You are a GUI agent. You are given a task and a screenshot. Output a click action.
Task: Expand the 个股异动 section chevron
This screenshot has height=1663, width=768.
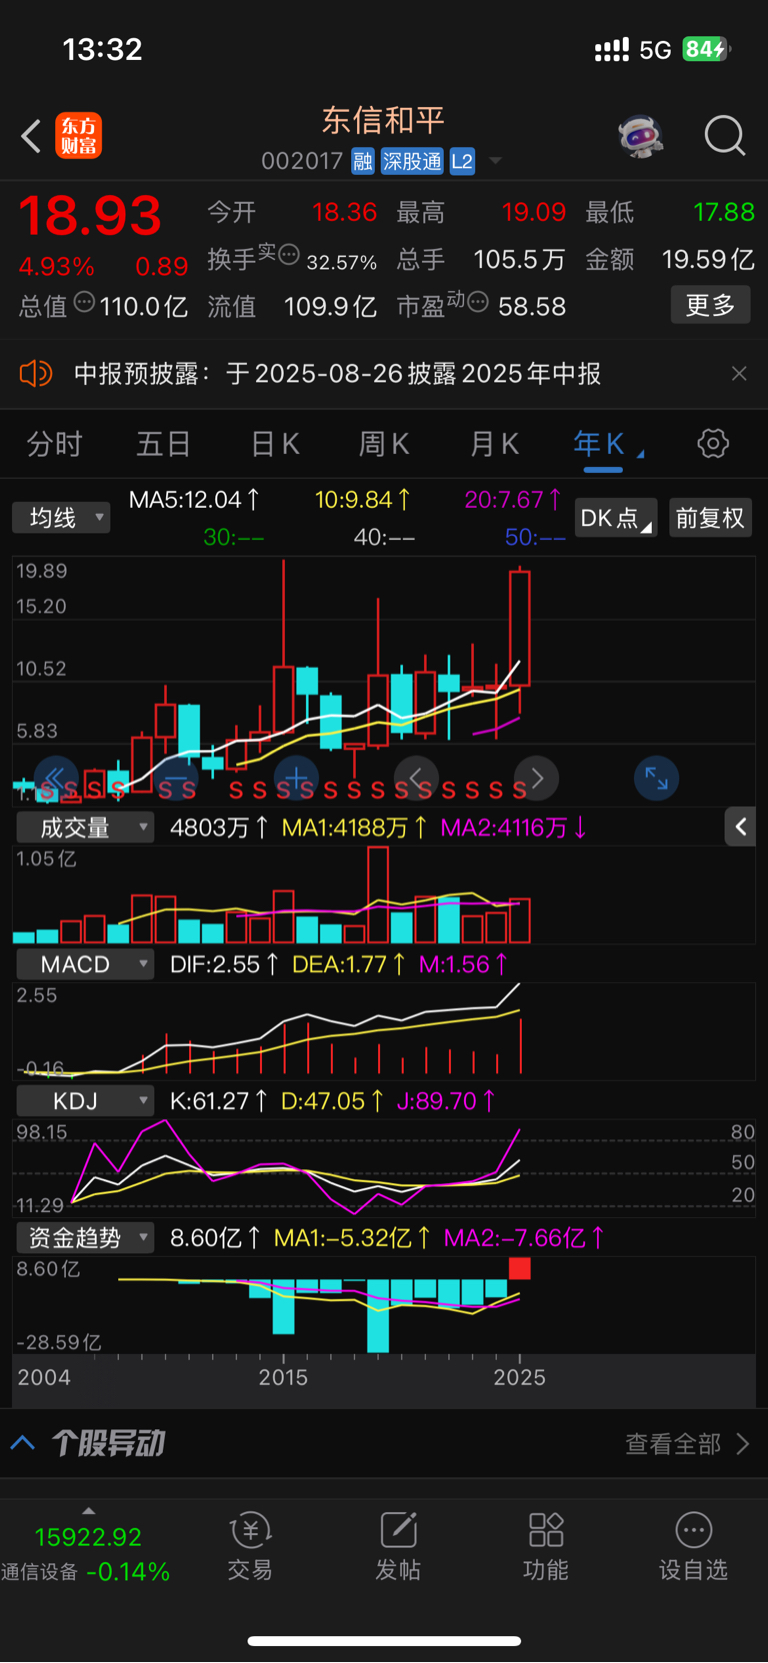[x=23, y=1443]
